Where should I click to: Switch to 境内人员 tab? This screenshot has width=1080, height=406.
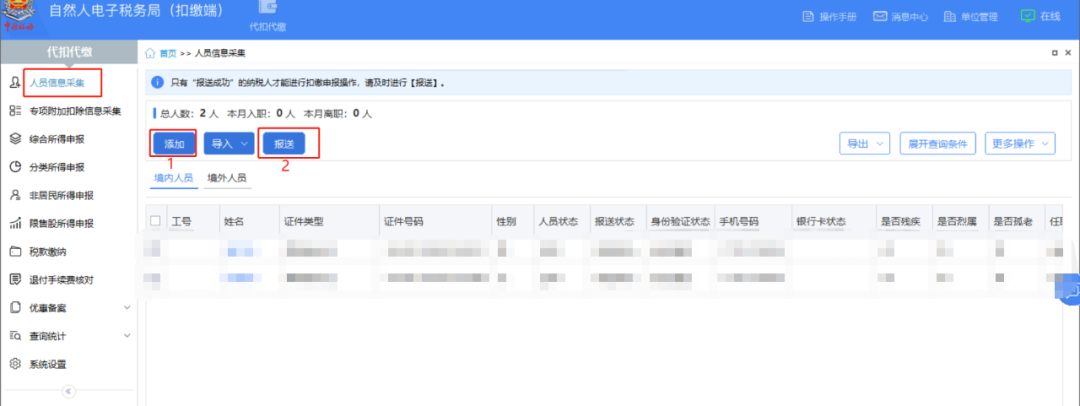(x=174, y=178)
